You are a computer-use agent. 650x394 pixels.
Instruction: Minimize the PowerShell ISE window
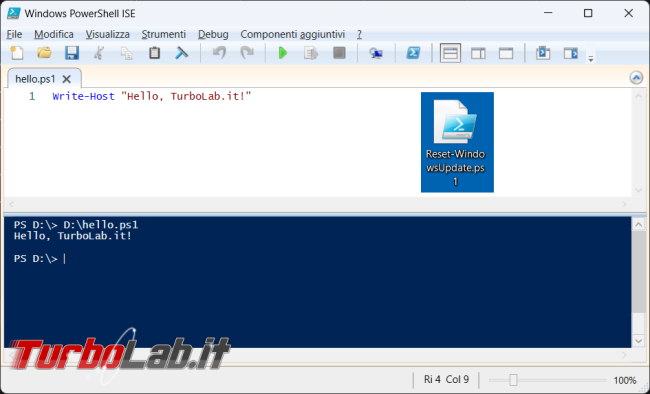[x=548, y=13]
